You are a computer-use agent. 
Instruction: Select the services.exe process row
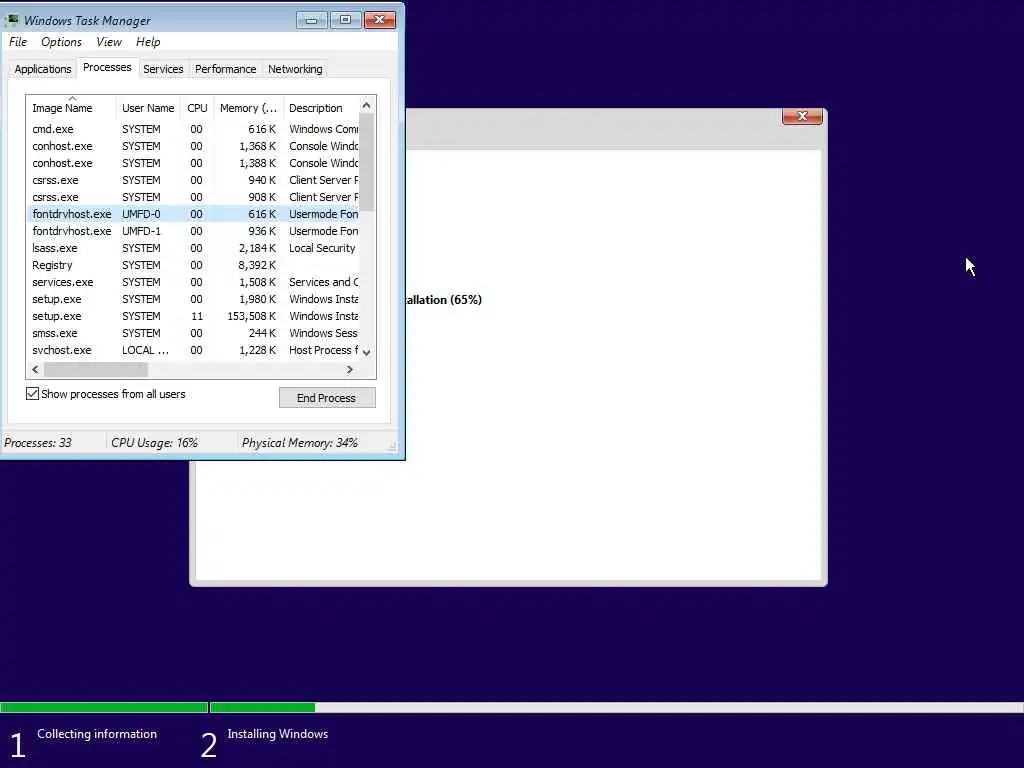point(193,282)
